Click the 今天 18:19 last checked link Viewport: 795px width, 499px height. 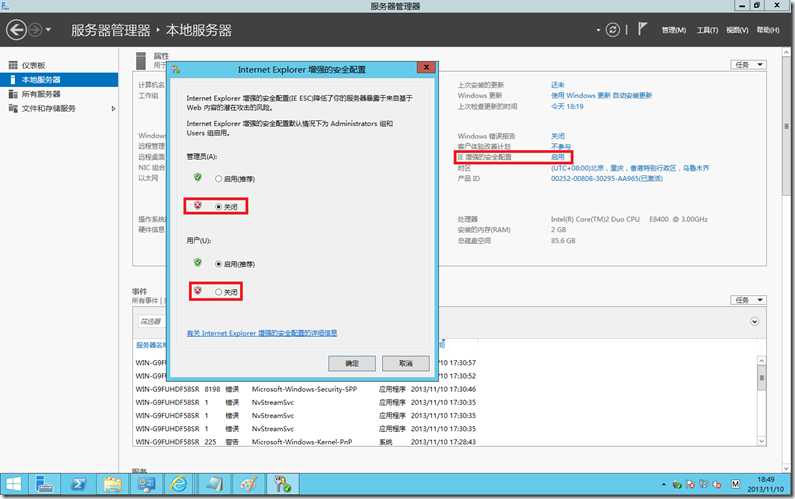(x=567, y=106)
